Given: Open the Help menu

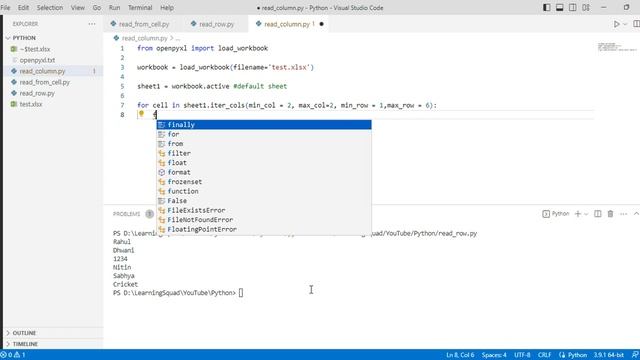Looking at the screenshot, I should pos(167,7).
